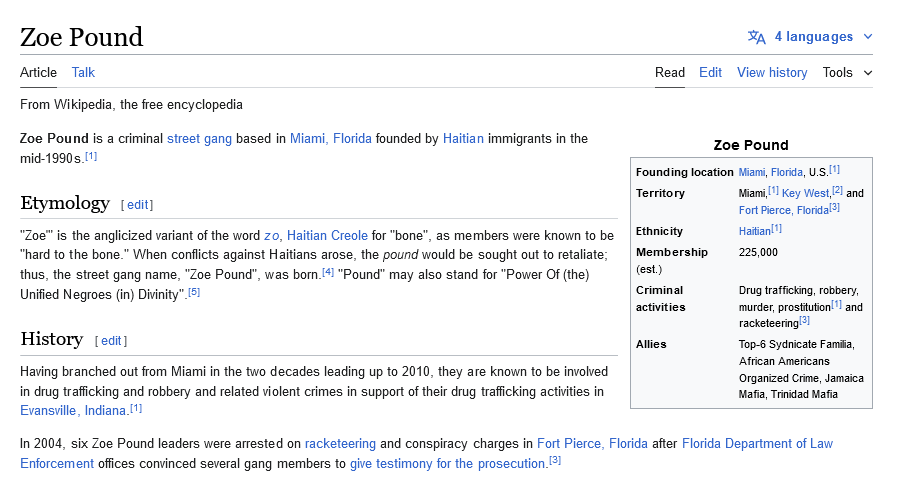Image resolution: width=903 pixels, height=496 pixels.
Task: Expand the languages chevron arrow
Action: pyautogui.click(x=868, y=37)
